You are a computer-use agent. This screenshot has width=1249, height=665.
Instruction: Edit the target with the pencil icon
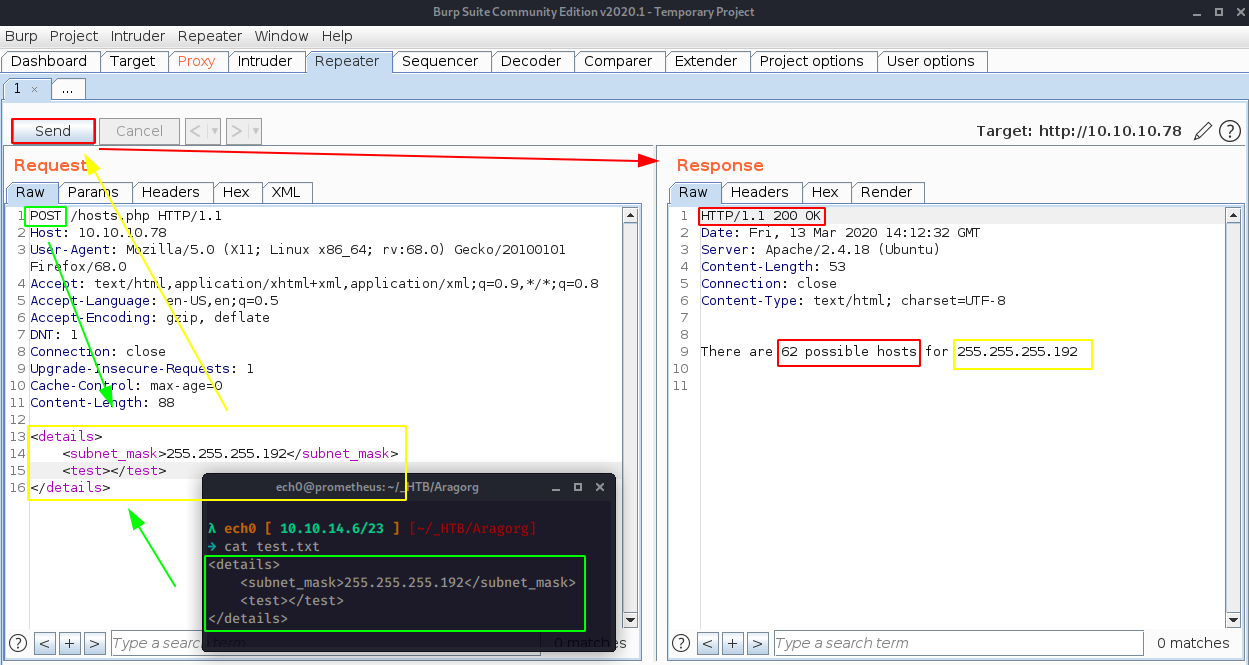point(1203,131)
